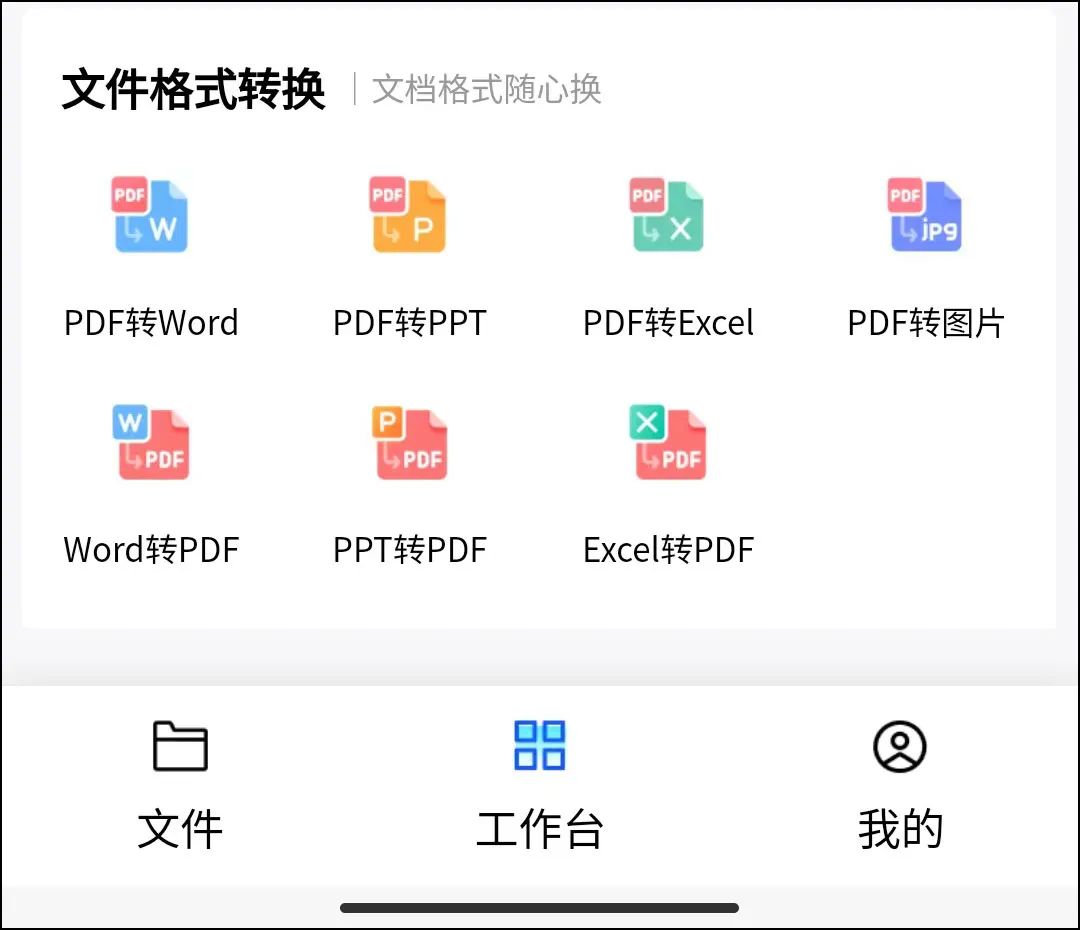Switch to the 文件 tab
This screenshot has height=930, width=1080.
[x=182, y=790]
